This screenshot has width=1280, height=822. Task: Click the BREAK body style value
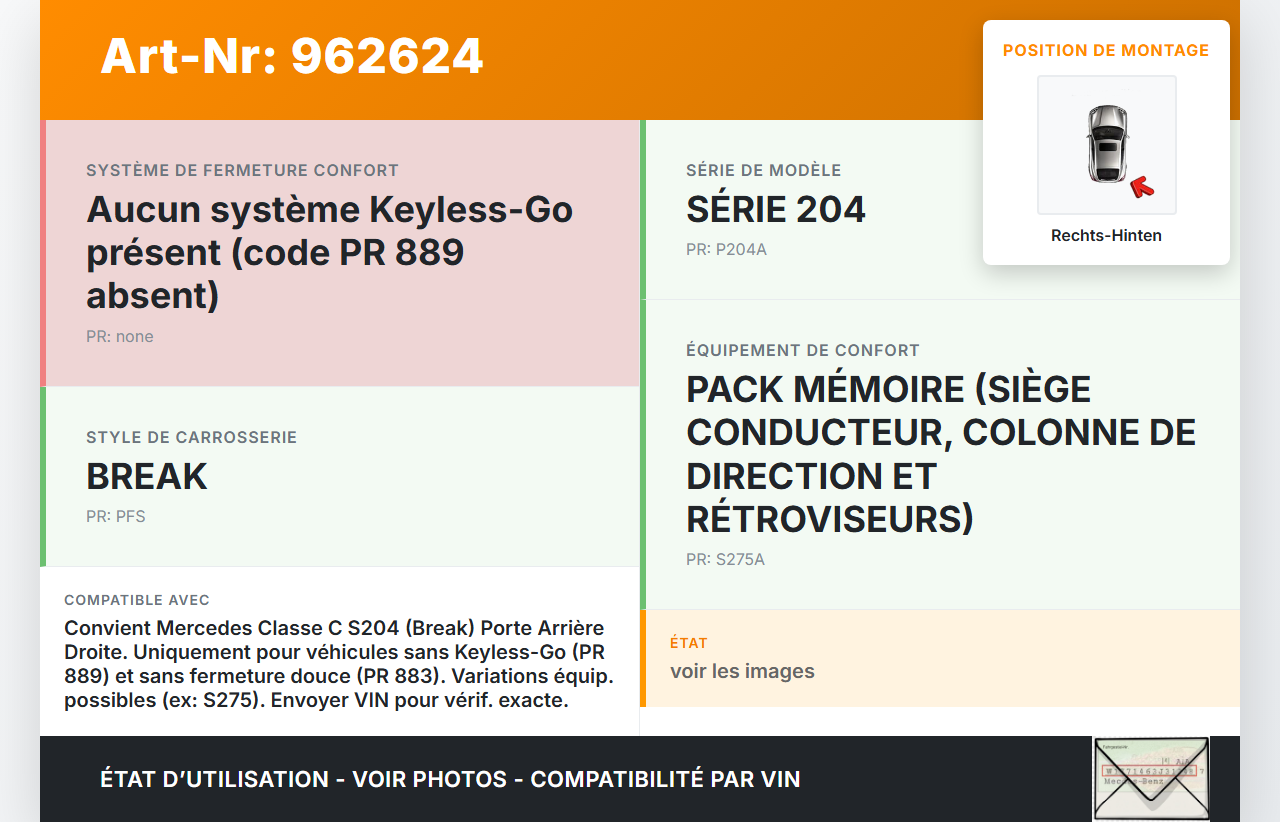pos(147,476)
